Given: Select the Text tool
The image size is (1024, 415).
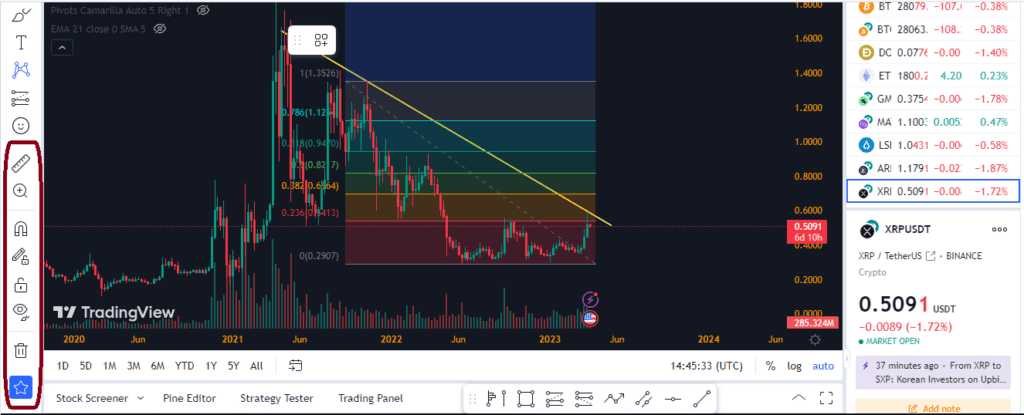Looking at the screenshot, I should tap(20, 43).
